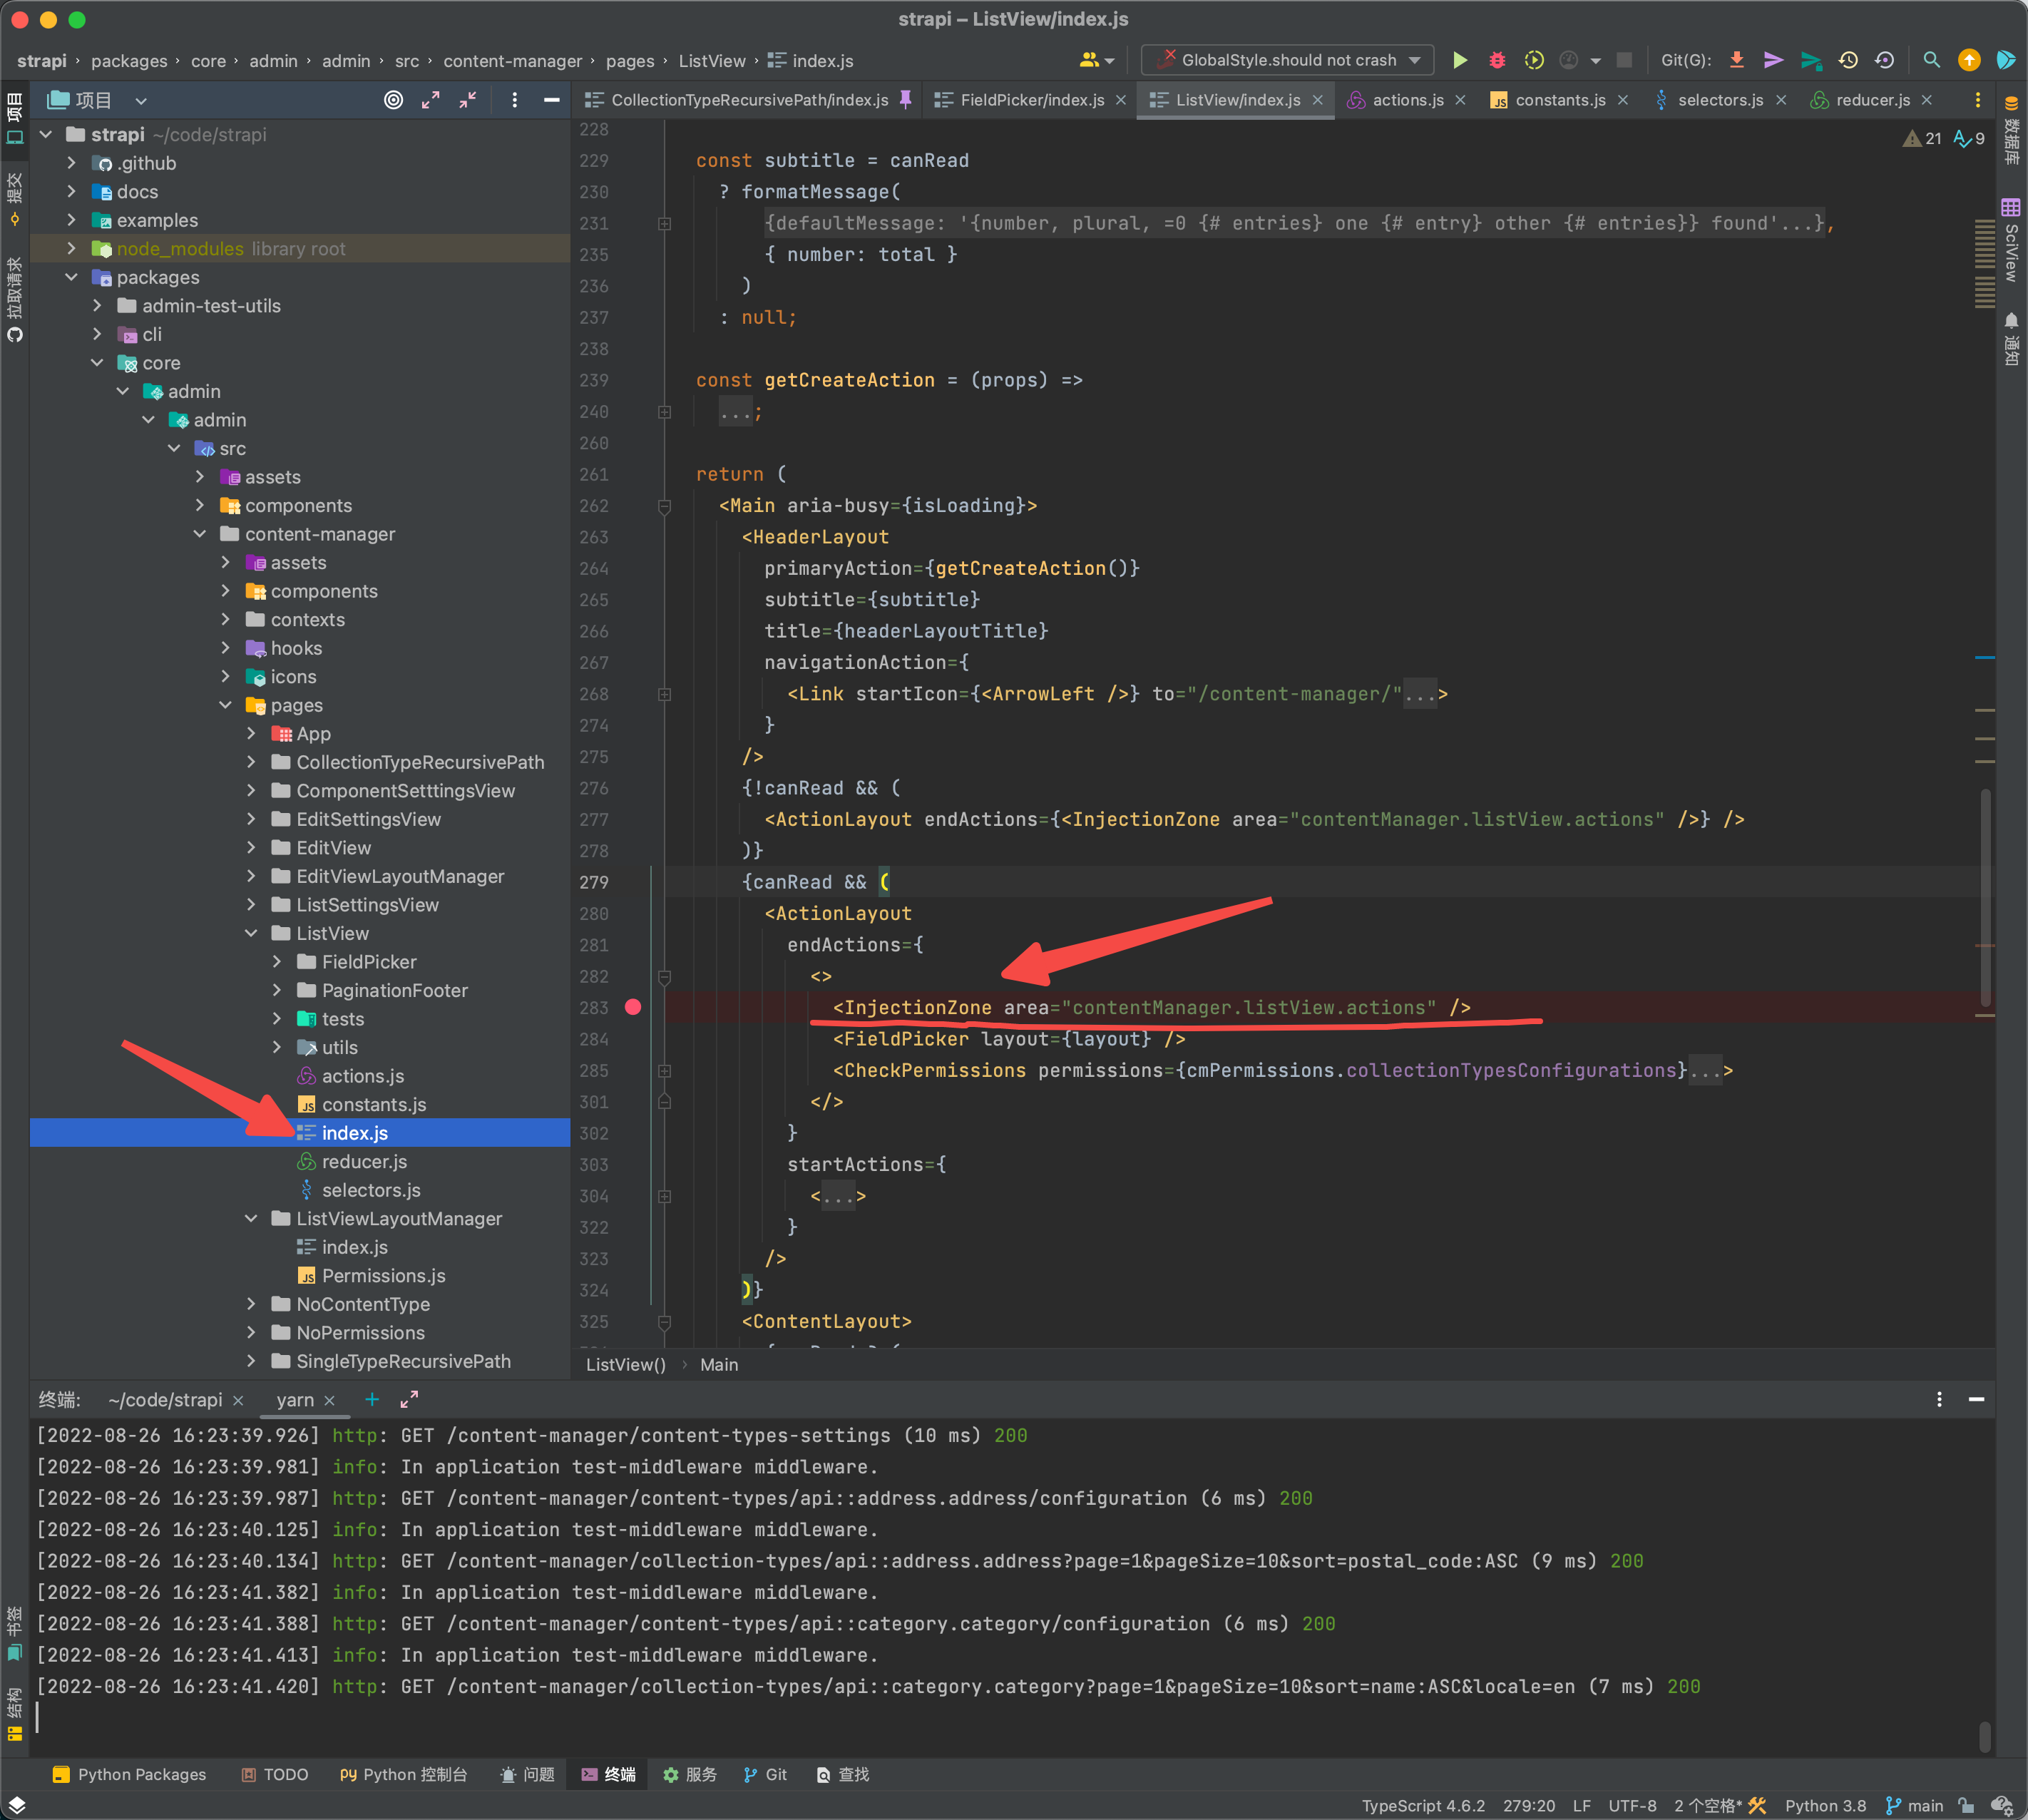The width and height of the screenshot is (2028, 1820).
Task: Open the search everywhere magnifier
Action: pos(1931,60)
